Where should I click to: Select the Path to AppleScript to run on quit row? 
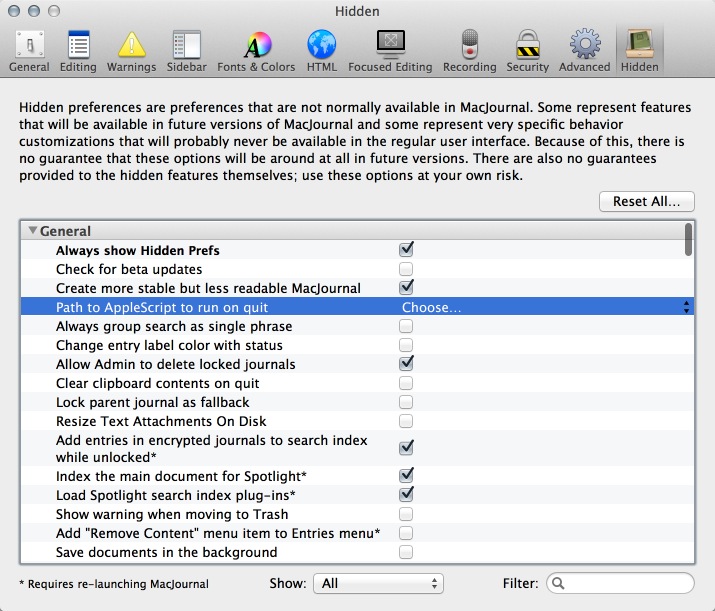358,307
